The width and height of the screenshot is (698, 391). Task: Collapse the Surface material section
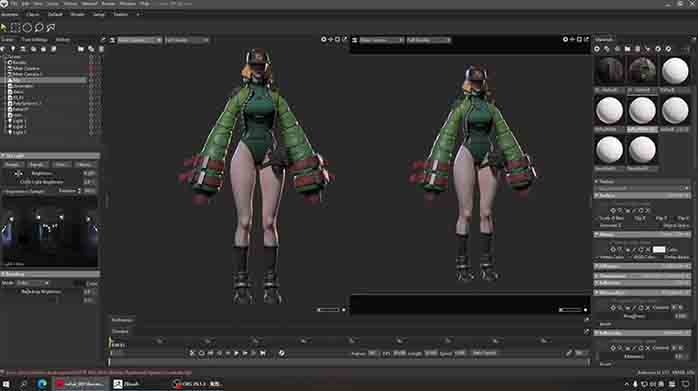pos(642,196)
